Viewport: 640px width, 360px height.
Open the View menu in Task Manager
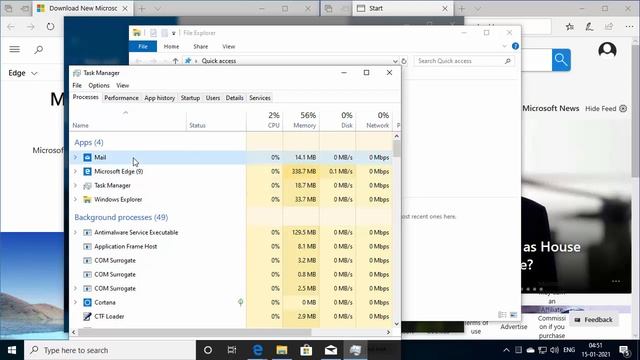point(122,85)
